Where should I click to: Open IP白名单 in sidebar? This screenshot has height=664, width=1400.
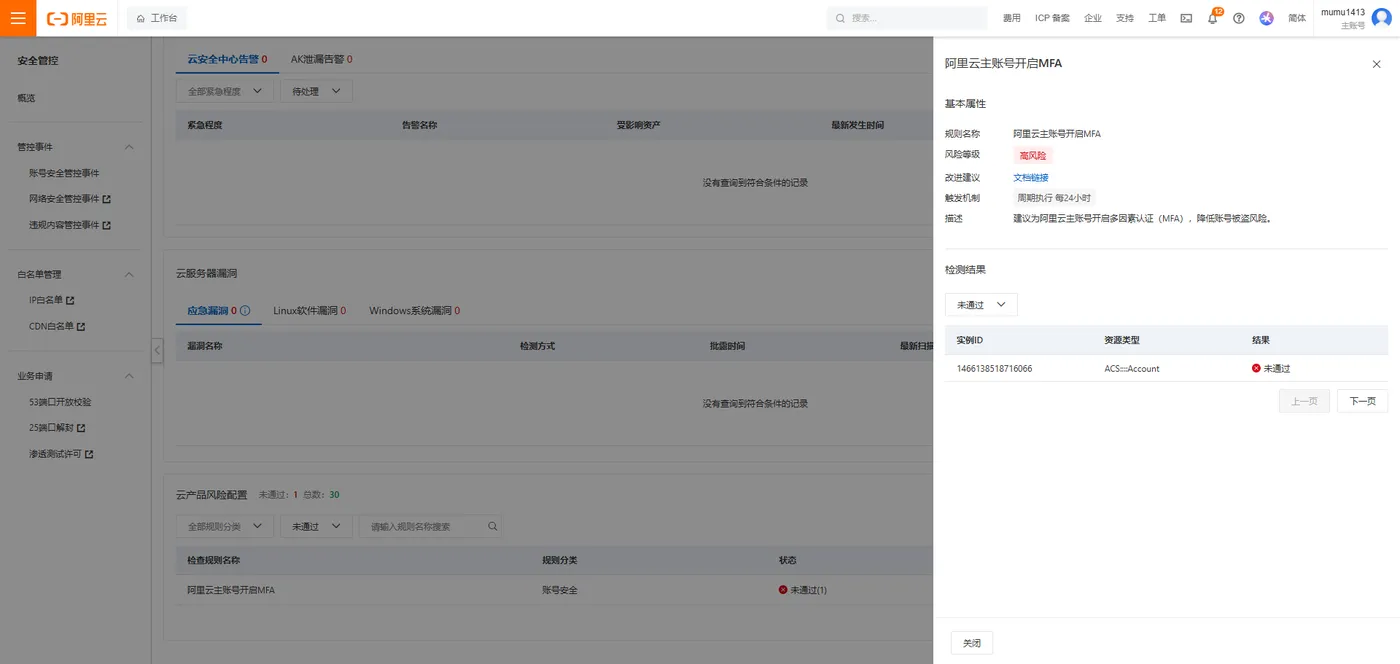[51, 300]
